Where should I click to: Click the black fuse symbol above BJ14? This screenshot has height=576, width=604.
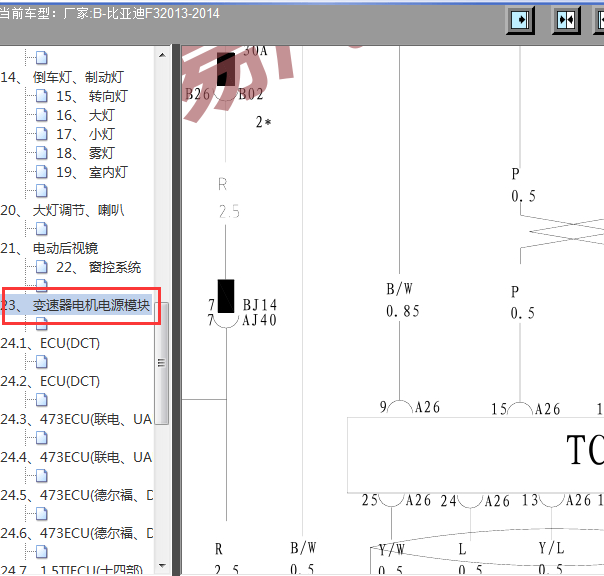226,296
